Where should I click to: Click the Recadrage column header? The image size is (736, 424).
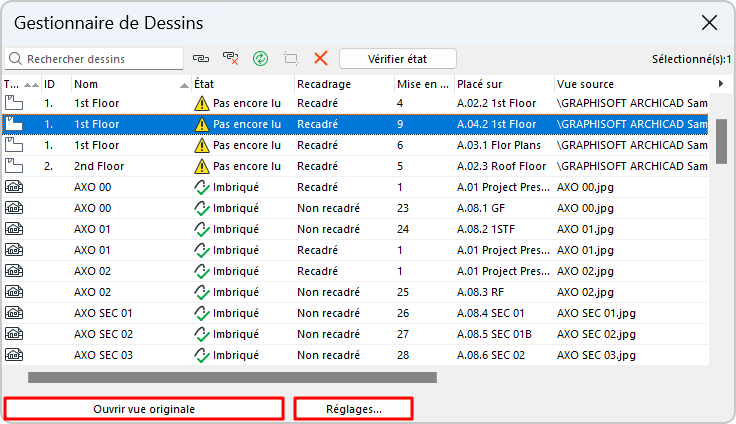coord(344,84)
